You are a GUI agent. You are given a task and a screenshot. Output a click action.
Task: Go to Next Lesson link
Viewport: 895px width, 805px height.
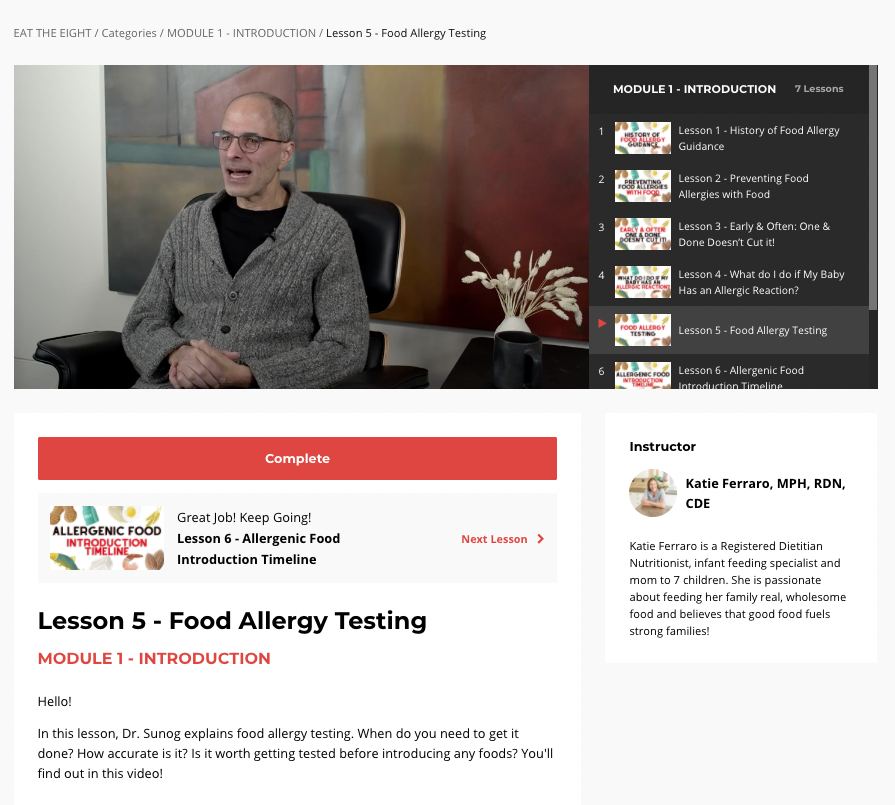click(x=494, y=539)
